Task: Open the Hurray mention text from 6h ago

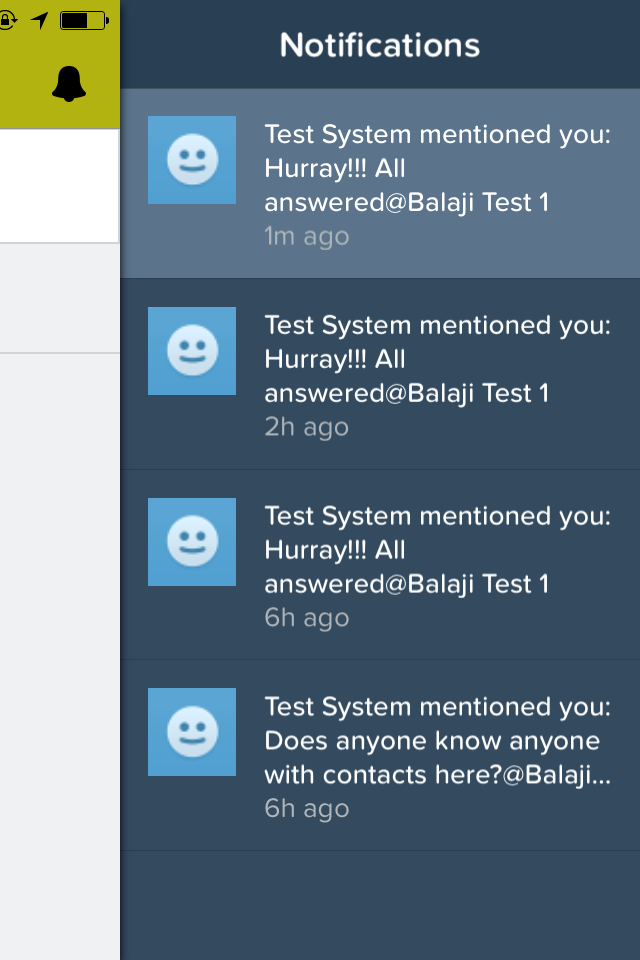Action: click(436, 550)
